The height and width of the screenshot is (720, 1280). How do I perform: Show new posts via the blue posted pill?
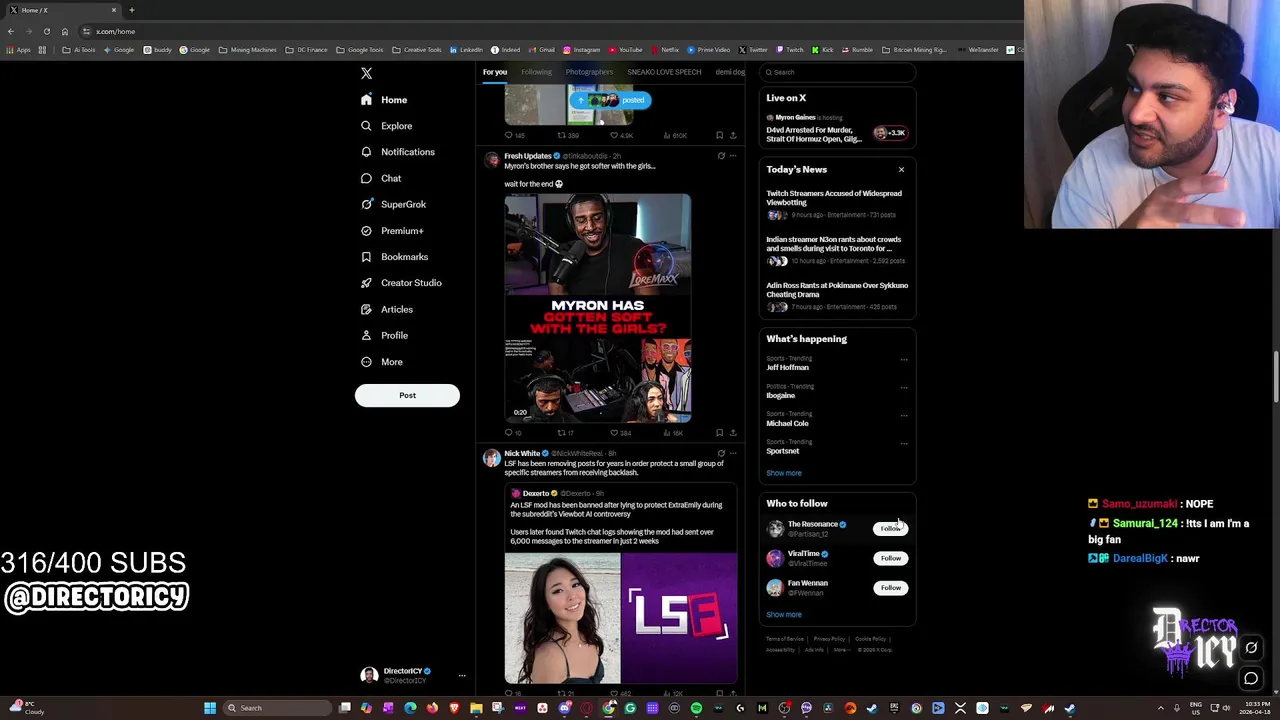[610, 100]
